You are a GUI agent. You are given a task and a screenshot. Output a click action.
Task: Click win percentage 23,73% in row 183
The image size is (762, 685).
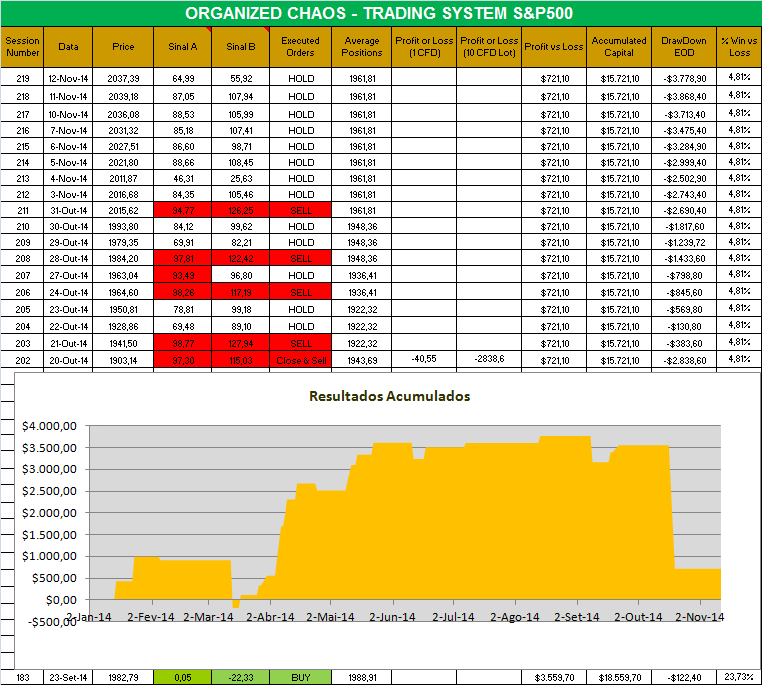point(739,676)
